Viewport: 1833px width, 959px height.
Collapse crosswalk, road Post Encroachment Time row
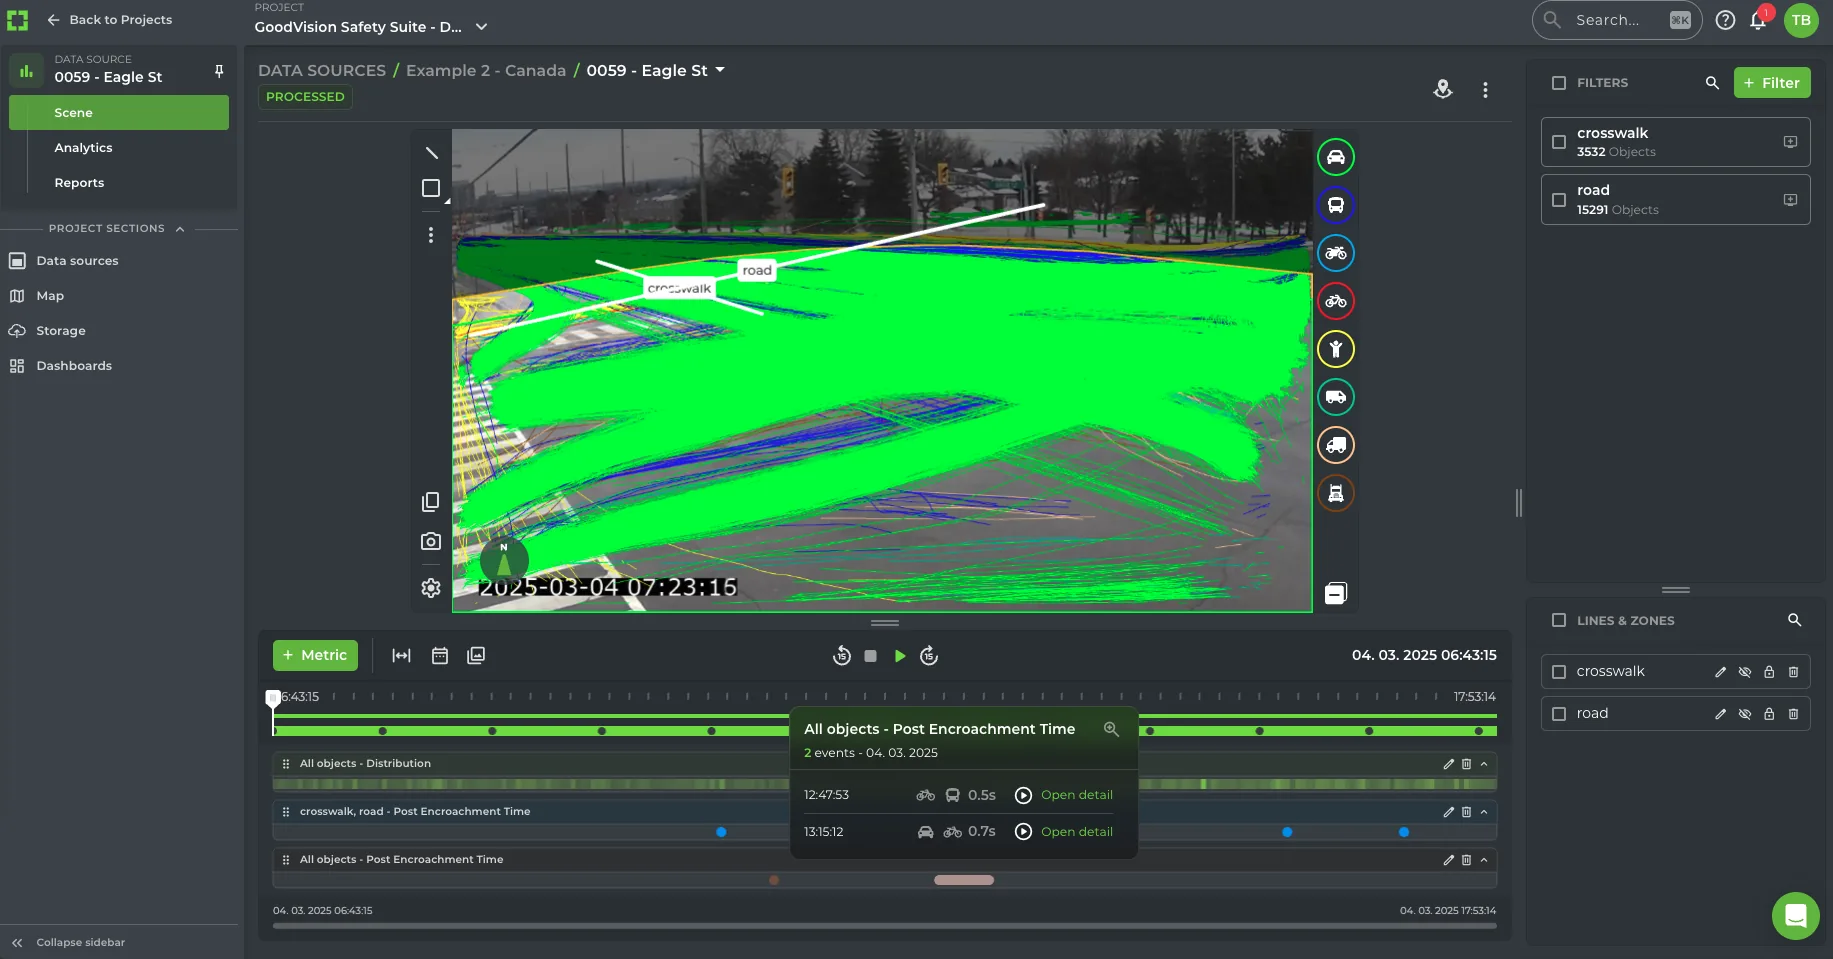[1484, 812]
